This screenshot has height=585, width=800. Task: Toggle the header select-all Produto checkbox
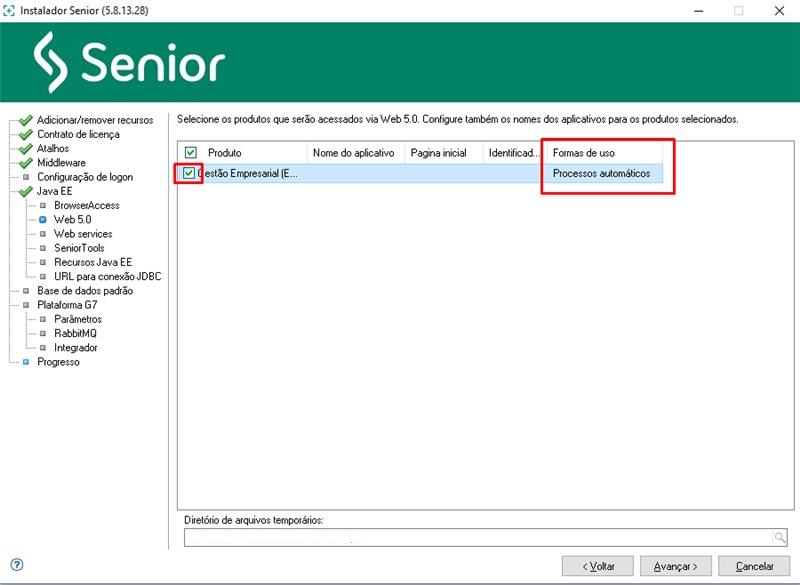click(x=191, y=152)
